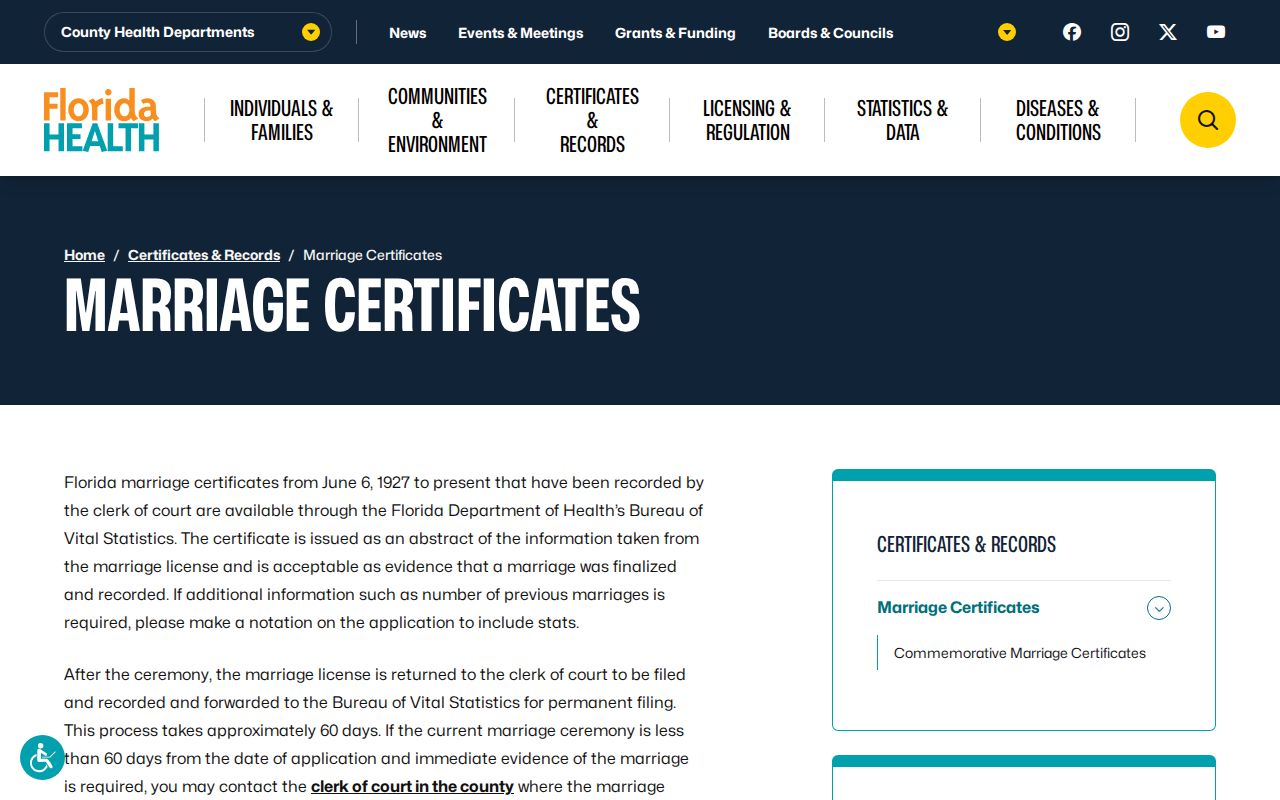Image resolution: width=1280 pixels, height=800 pixels.
Task: Open the Individuals & Families menu
Action: pyautogui.click(x=281, y=120)
